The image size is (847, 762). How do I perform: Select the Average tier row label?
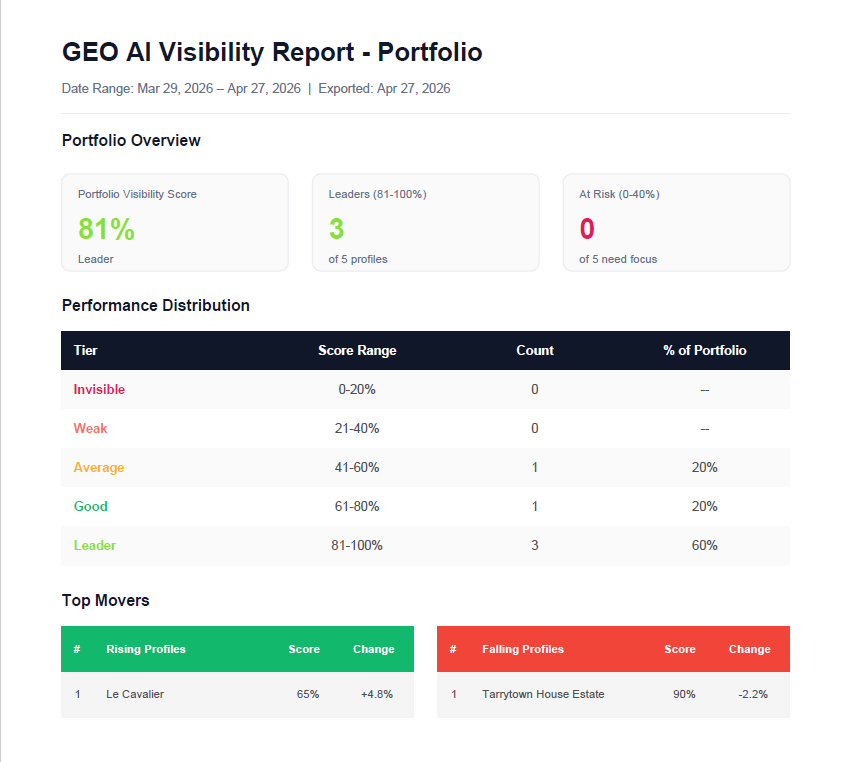99,467
